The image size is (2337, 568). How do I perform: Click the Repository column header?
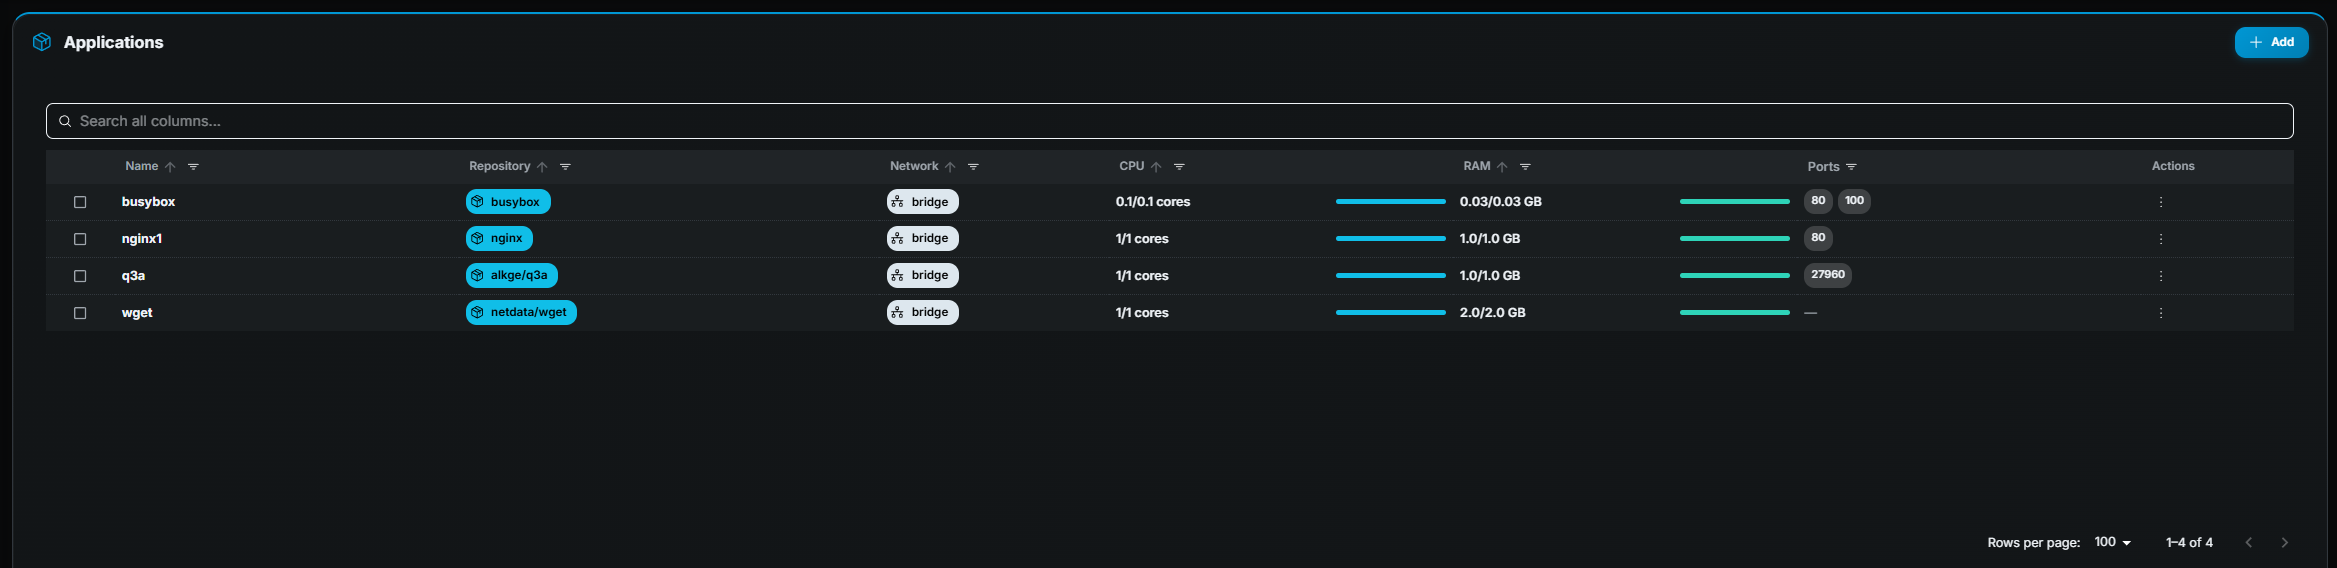[x=499, y=166]
